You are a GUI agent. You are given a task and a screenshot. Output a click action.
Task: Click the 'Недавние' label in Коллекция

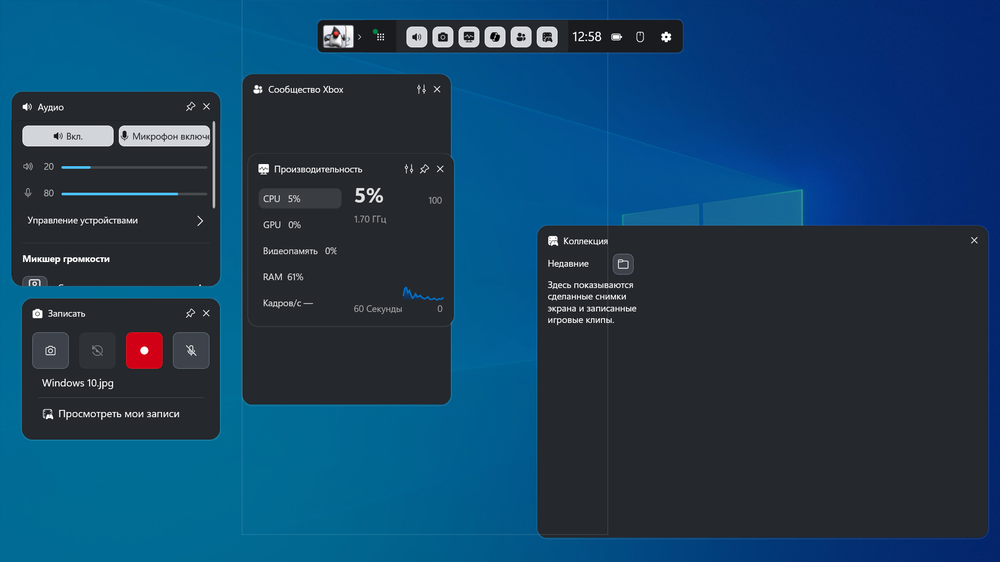point(568,263)
